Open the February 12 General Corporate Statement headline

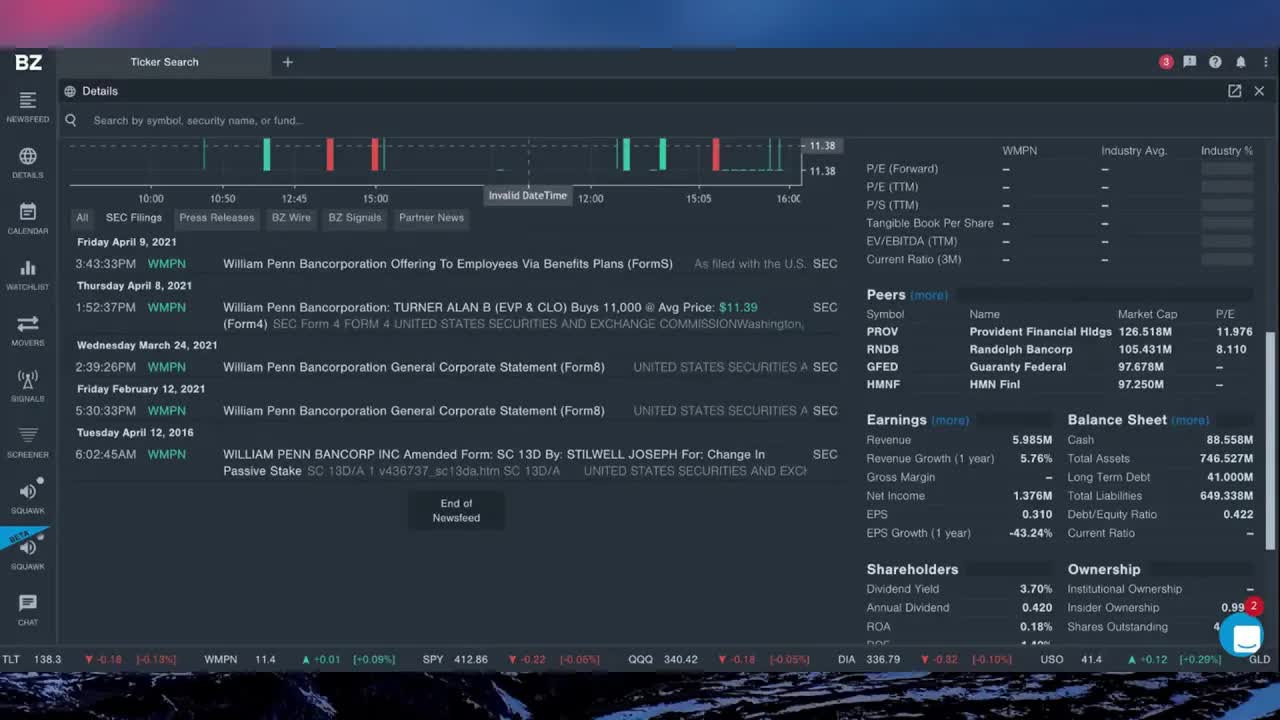pos(414,411)
